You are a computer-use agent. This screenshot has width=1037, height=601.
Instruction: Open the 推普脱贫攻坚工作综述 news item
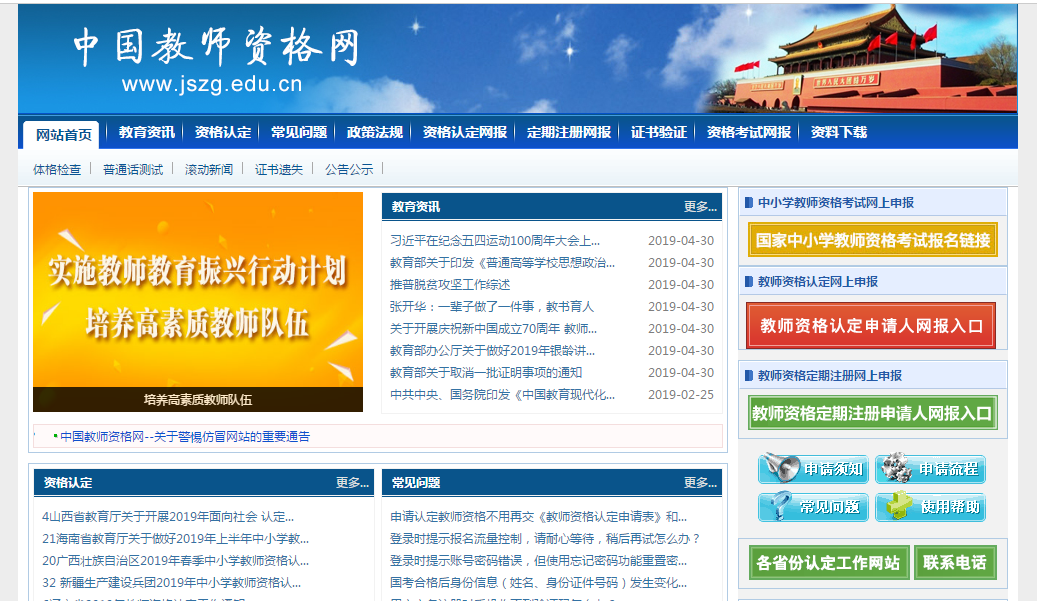tap(450, 284)
